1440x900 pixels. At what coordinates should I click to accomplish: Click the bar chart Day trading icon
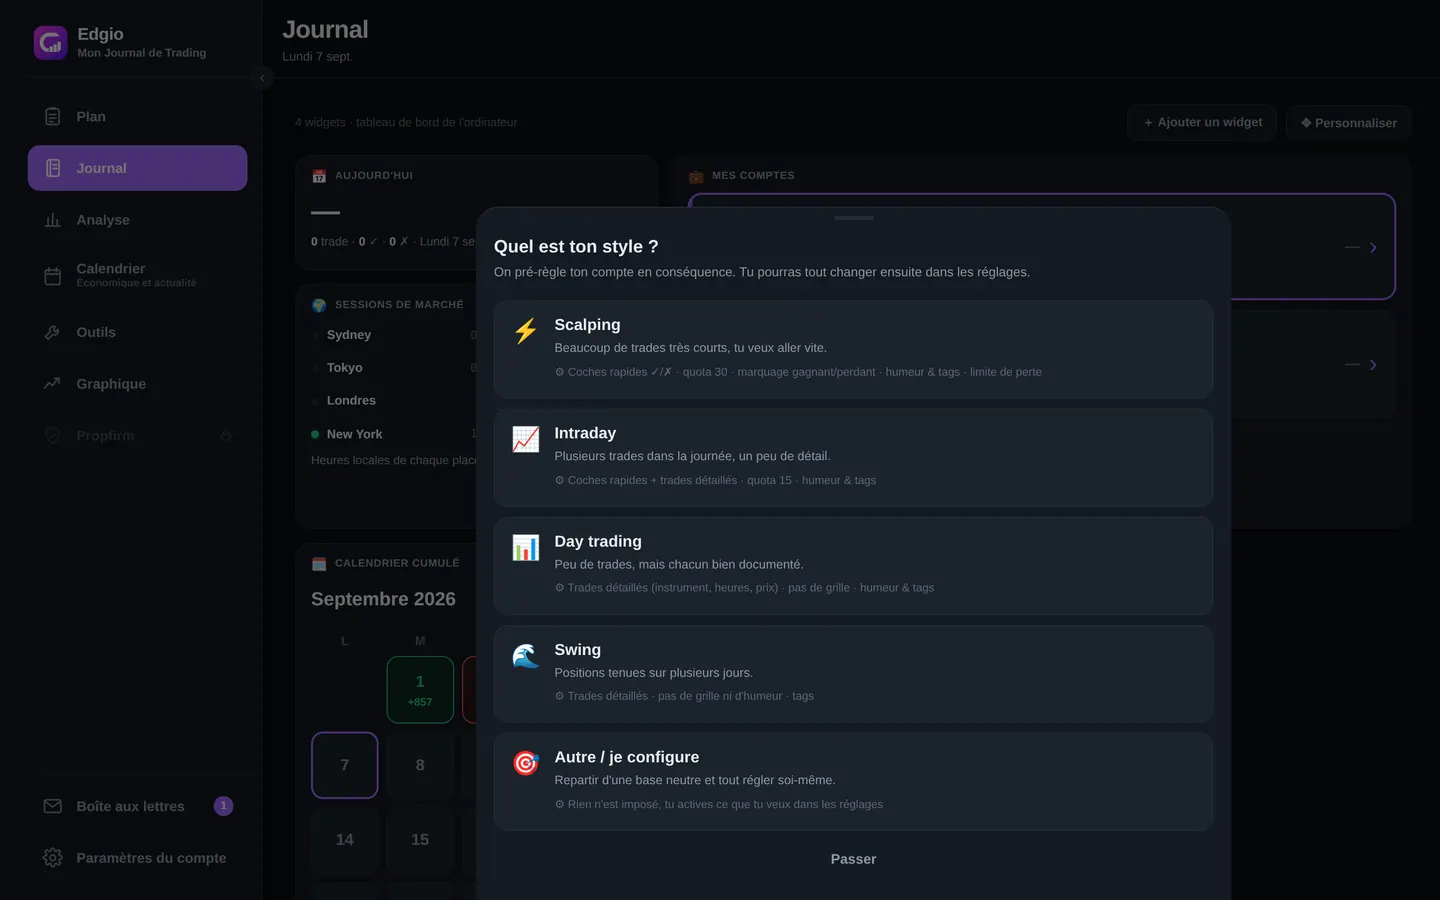[526, 547]
